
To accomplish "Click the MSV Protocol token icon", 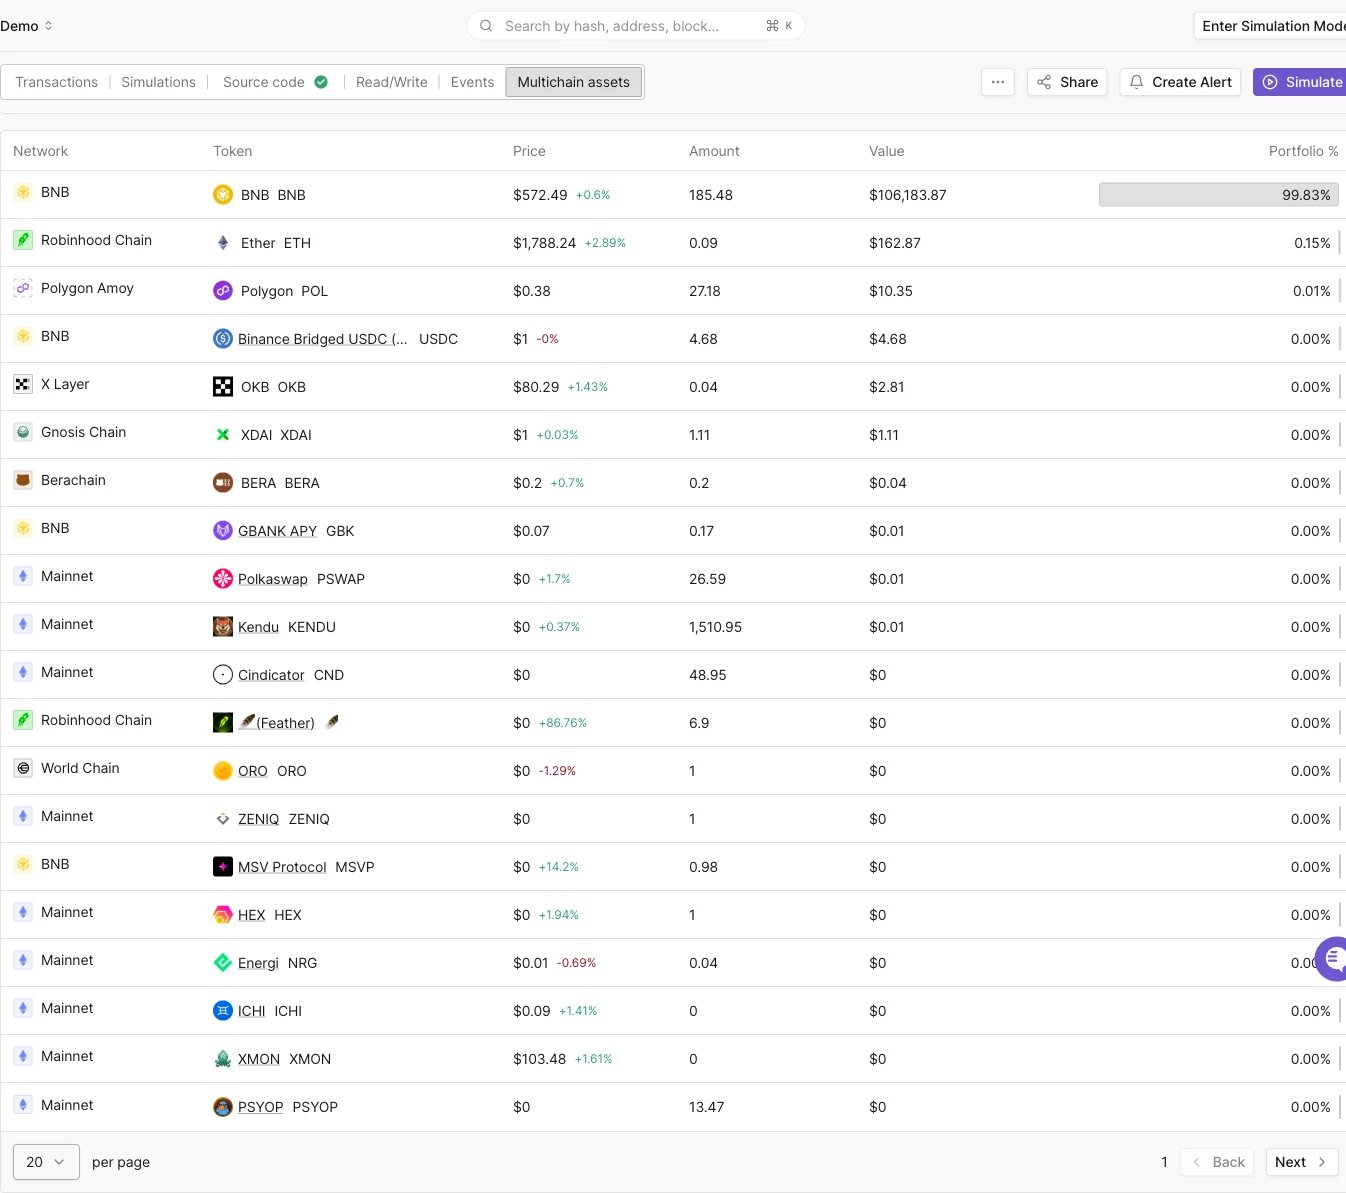I will [x=223, y=867].
